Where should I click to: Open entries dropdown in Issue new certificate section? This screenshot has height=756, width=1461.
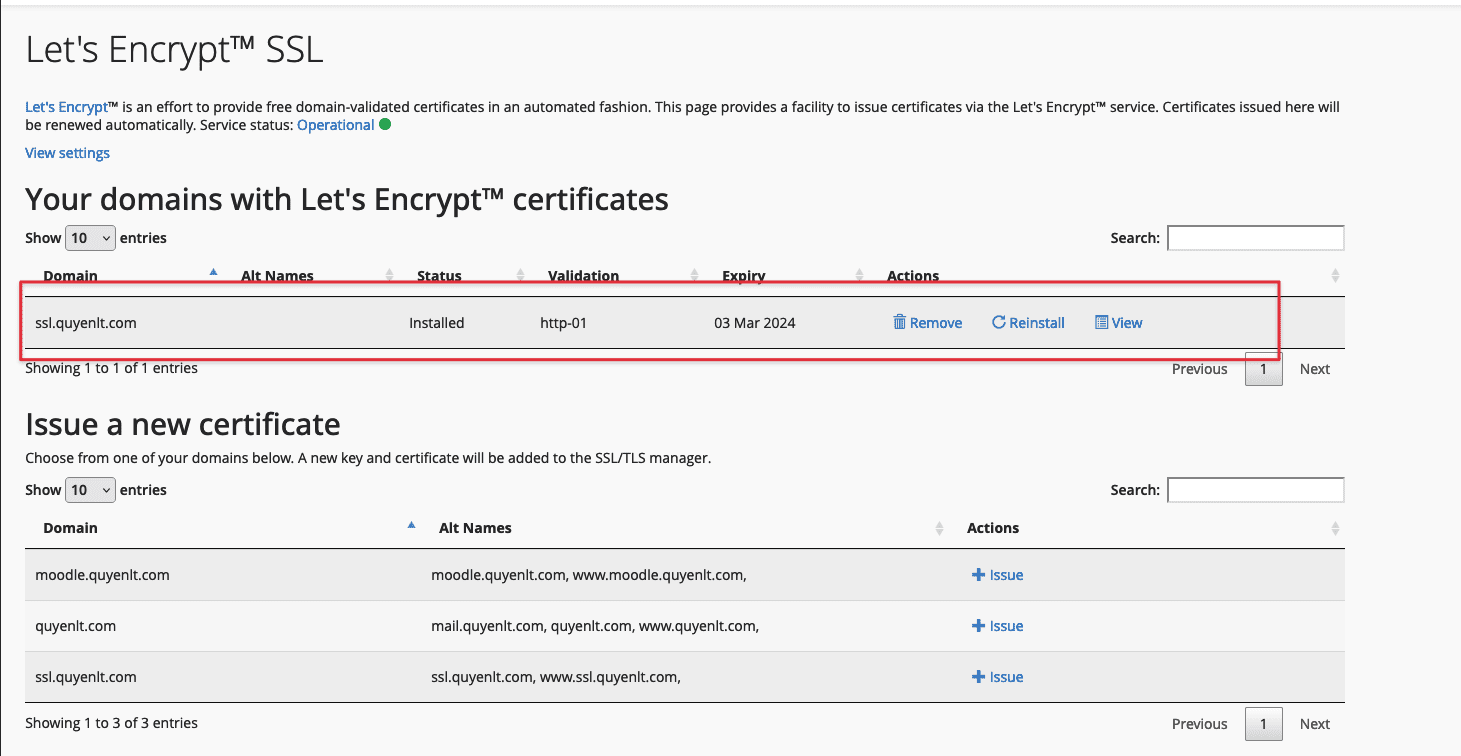(90, 490)
